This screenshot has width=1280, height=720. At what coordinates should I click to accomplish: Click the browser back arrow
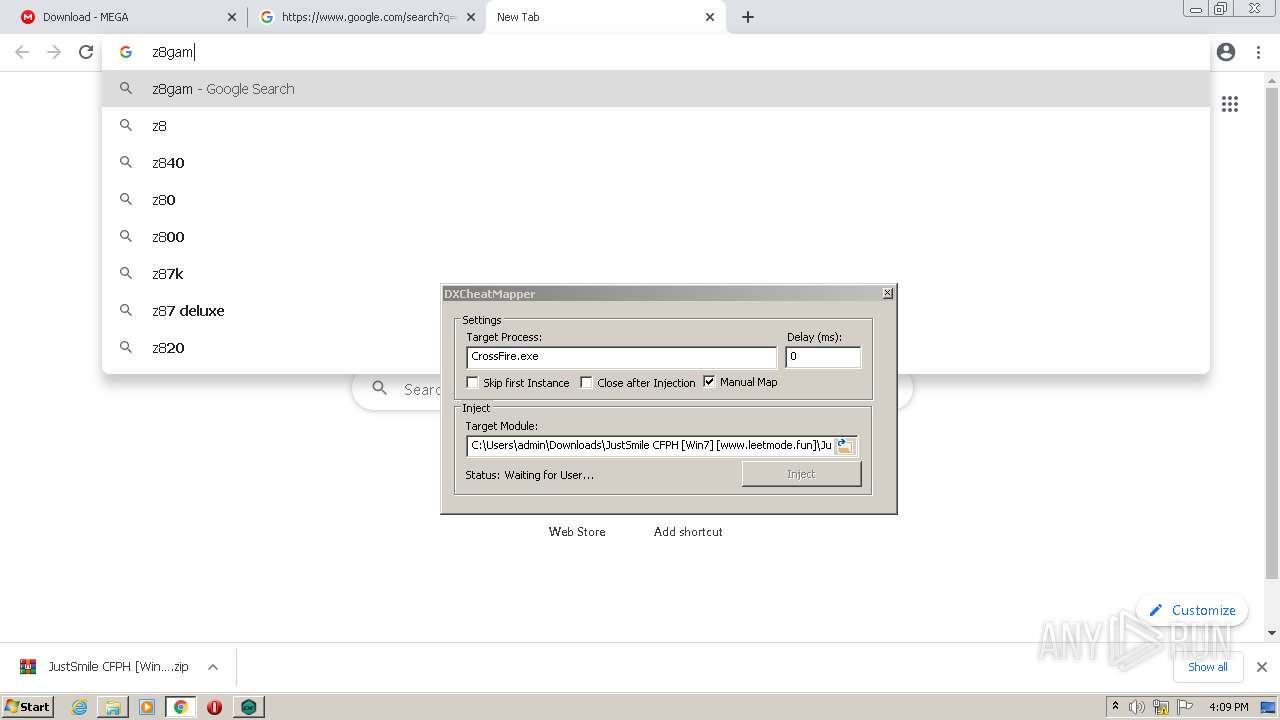pos(22,52)
